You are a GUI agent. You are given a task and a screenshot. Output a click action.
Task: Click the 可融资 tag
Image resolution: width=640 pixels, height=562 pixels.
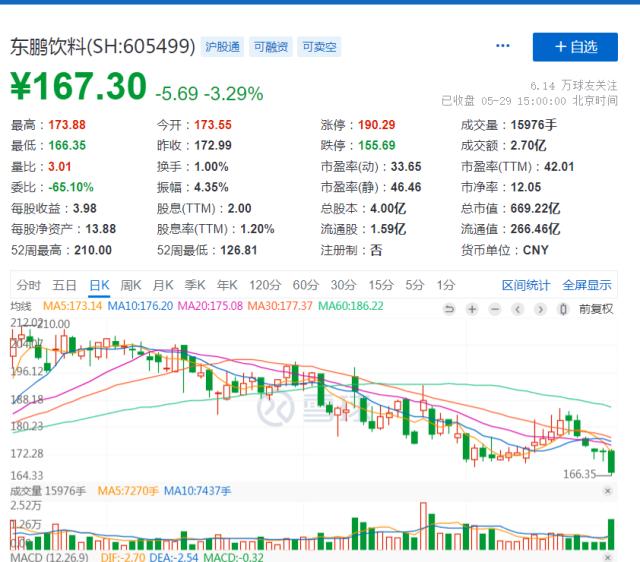coord(271,47)
